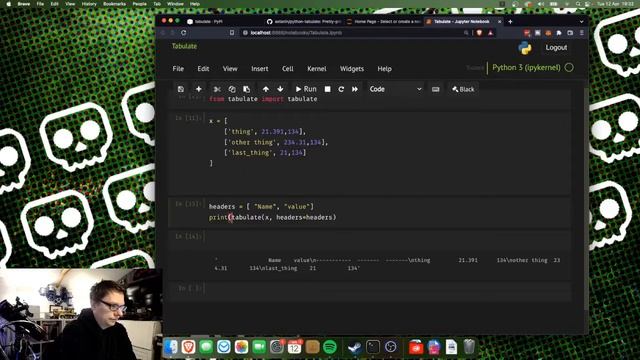Click the page scrollbar on the notebook's right edge

[587, 198]
